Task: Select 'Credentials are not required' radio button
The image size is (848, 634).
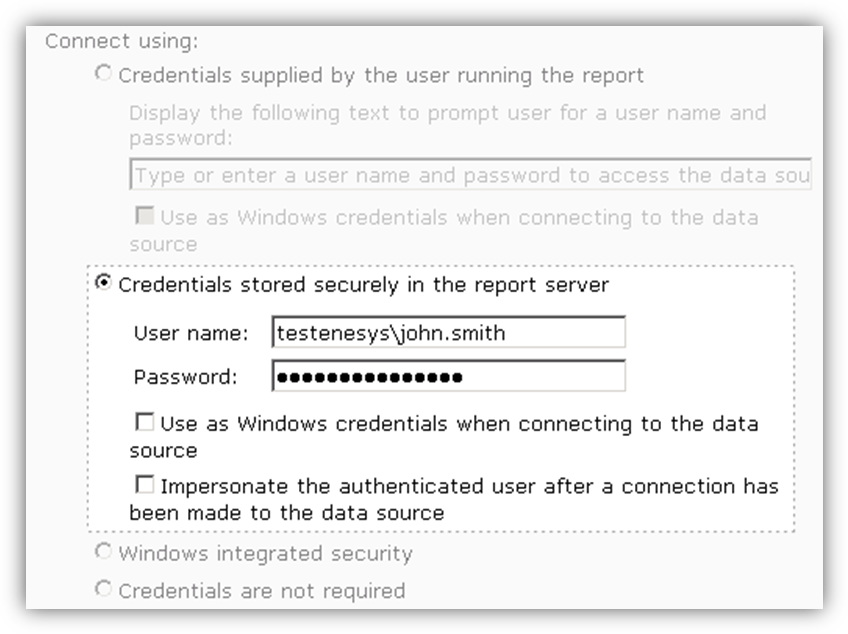Action: pyautogui.click(x=103, y=589)
